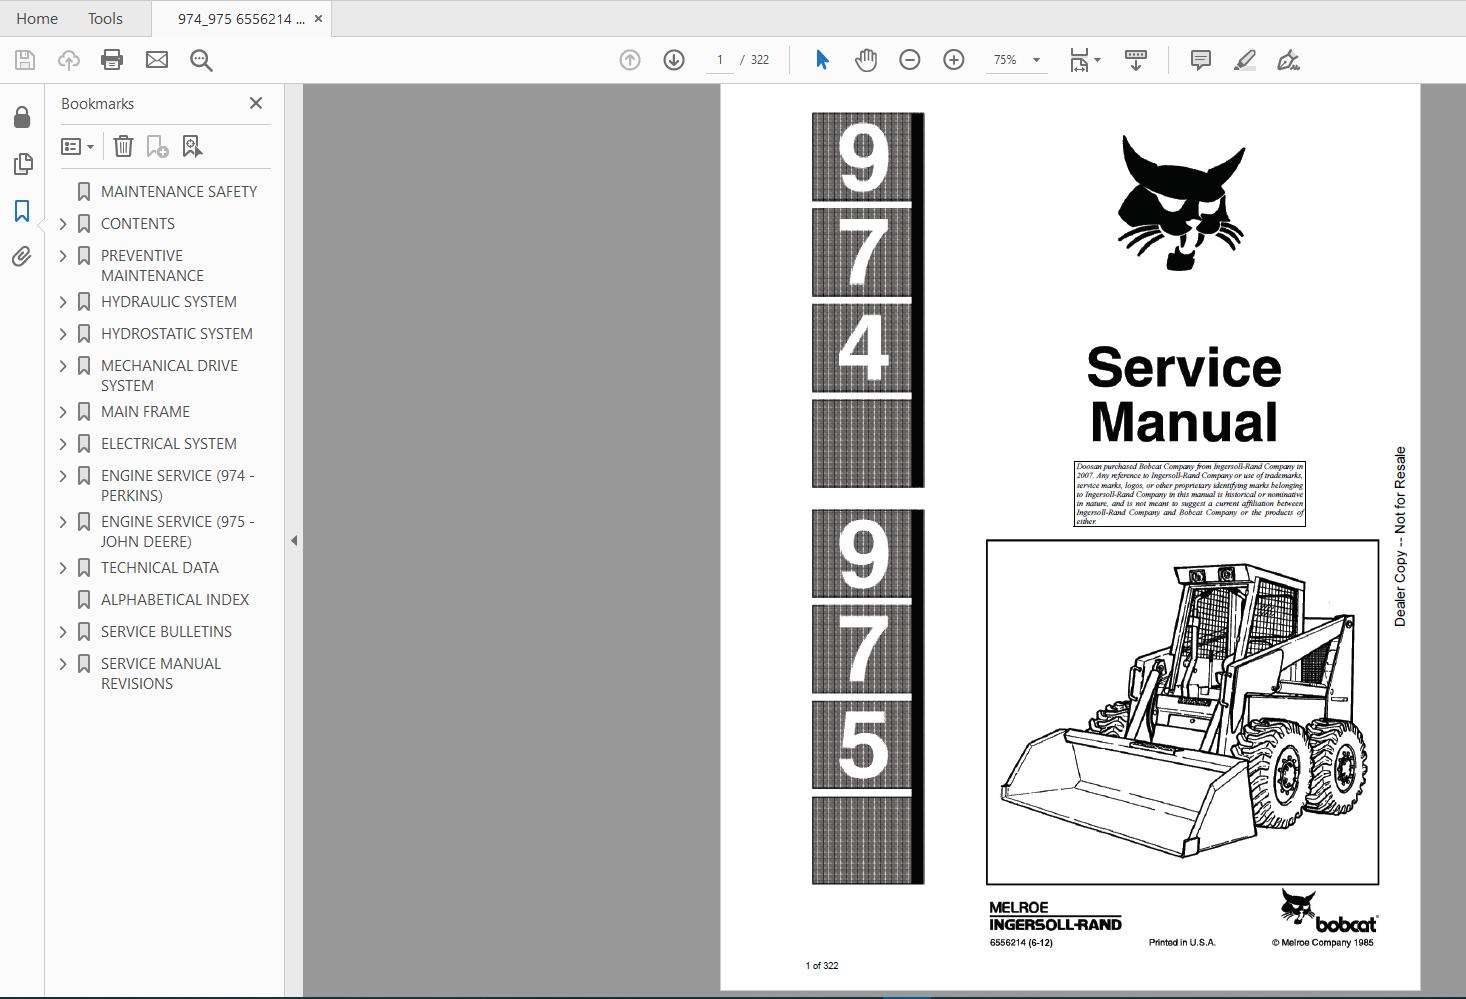
Task: Open the PREVENTIVE MAINTENANCE bookmark
Action: tap(152, 266)
